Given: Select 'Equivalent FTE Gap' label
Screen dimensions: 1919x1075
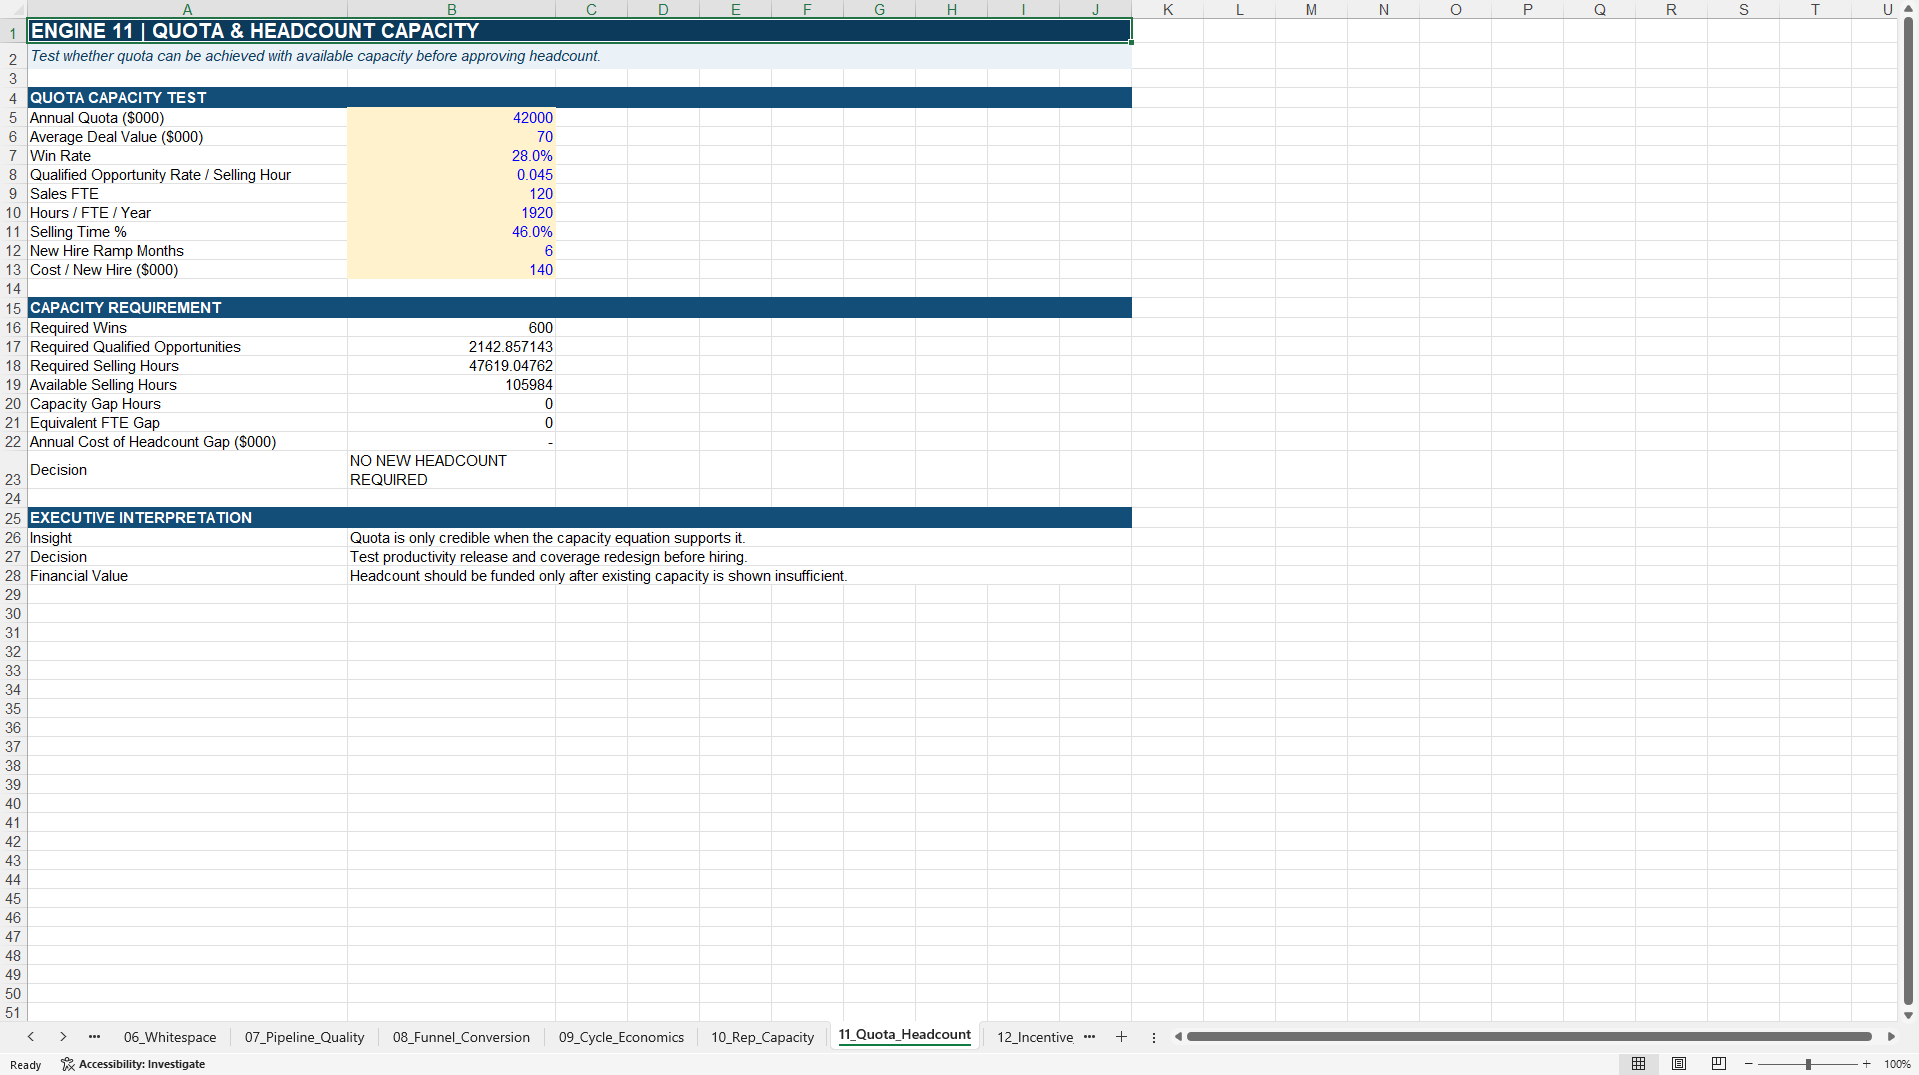Looking at the screenshot, I should (x=187, y=423).
